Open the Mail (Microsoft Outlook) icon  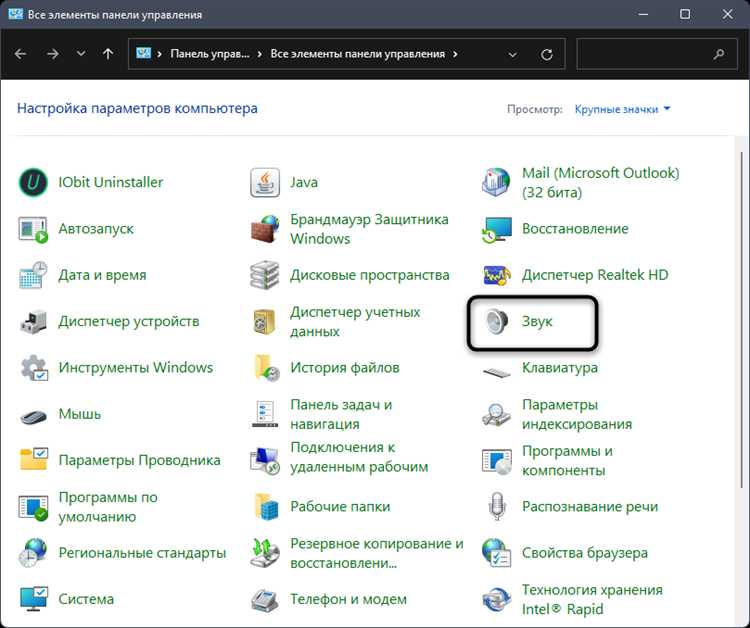(496, 182)
